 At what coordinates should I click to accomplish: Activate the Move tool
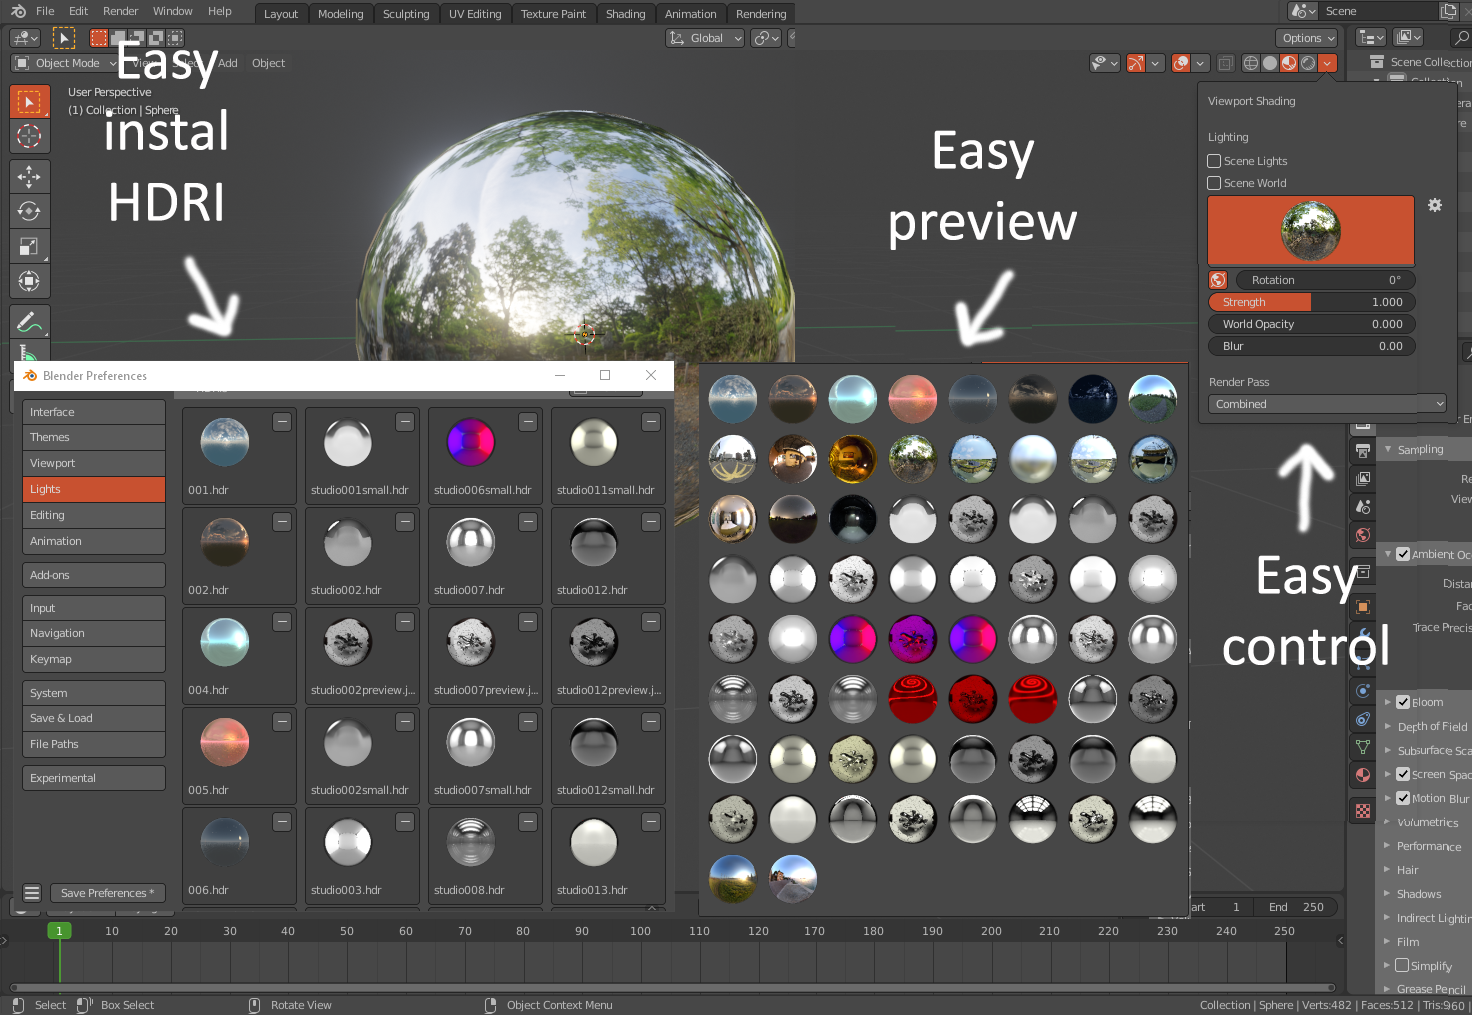29,177
